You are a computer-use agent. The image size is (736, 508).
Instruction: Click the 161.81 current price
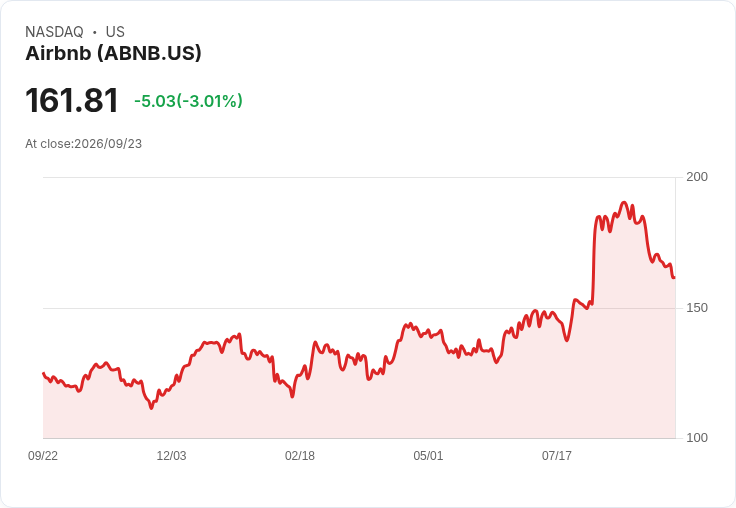click(x=72, y=100)
